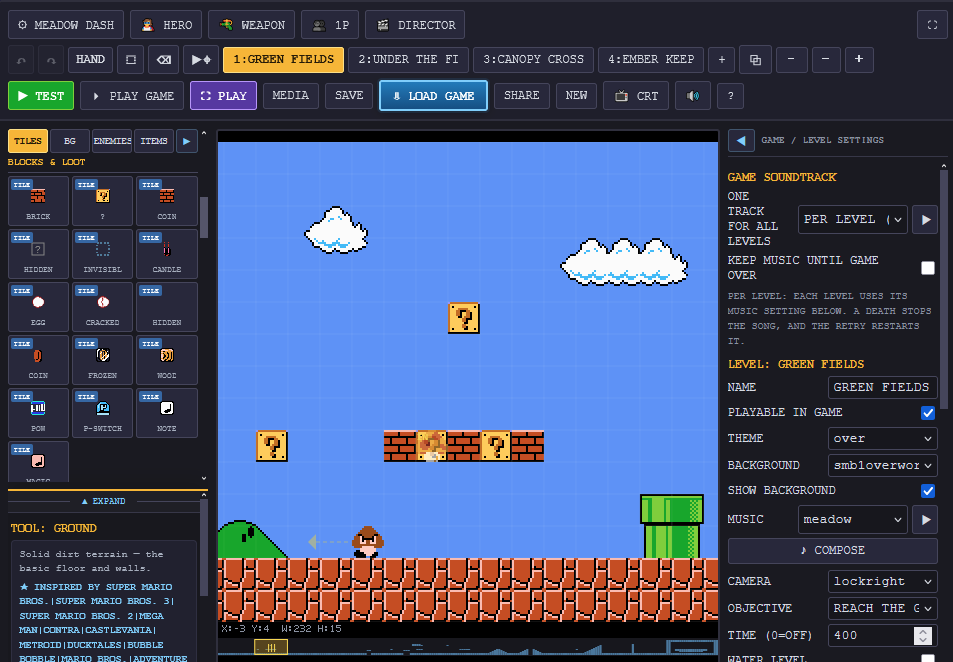Viewport: 953px width, 662px height.
Task: Click the green Test button
Action: pyautogui.click(x=41, y=96)
